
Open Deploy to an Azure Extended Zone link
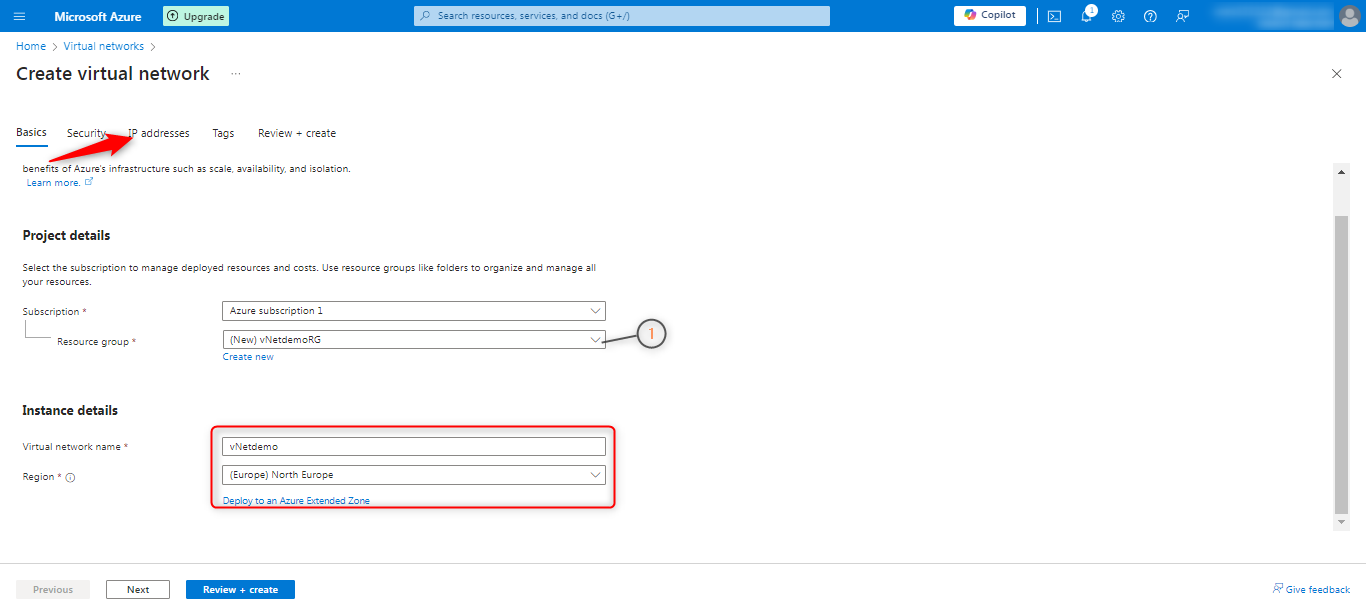(x=296, y=501)
